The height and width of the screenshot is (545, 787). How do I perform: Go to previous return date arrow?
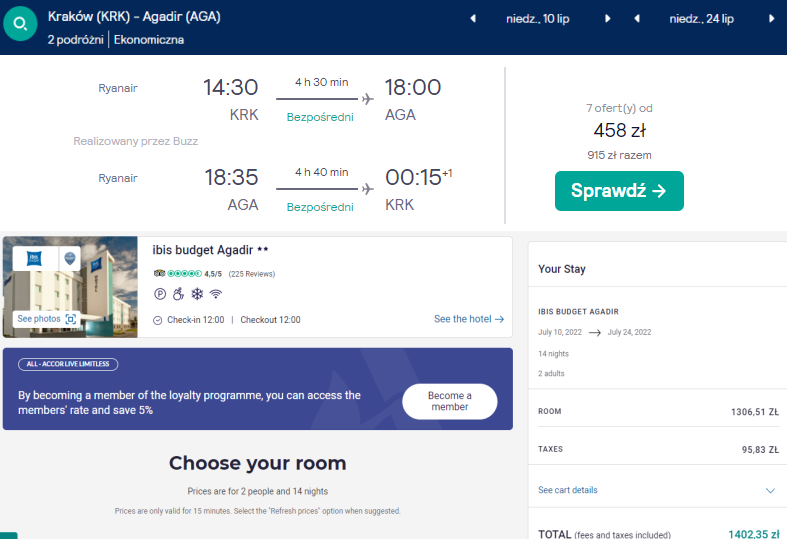click(637, 19)
